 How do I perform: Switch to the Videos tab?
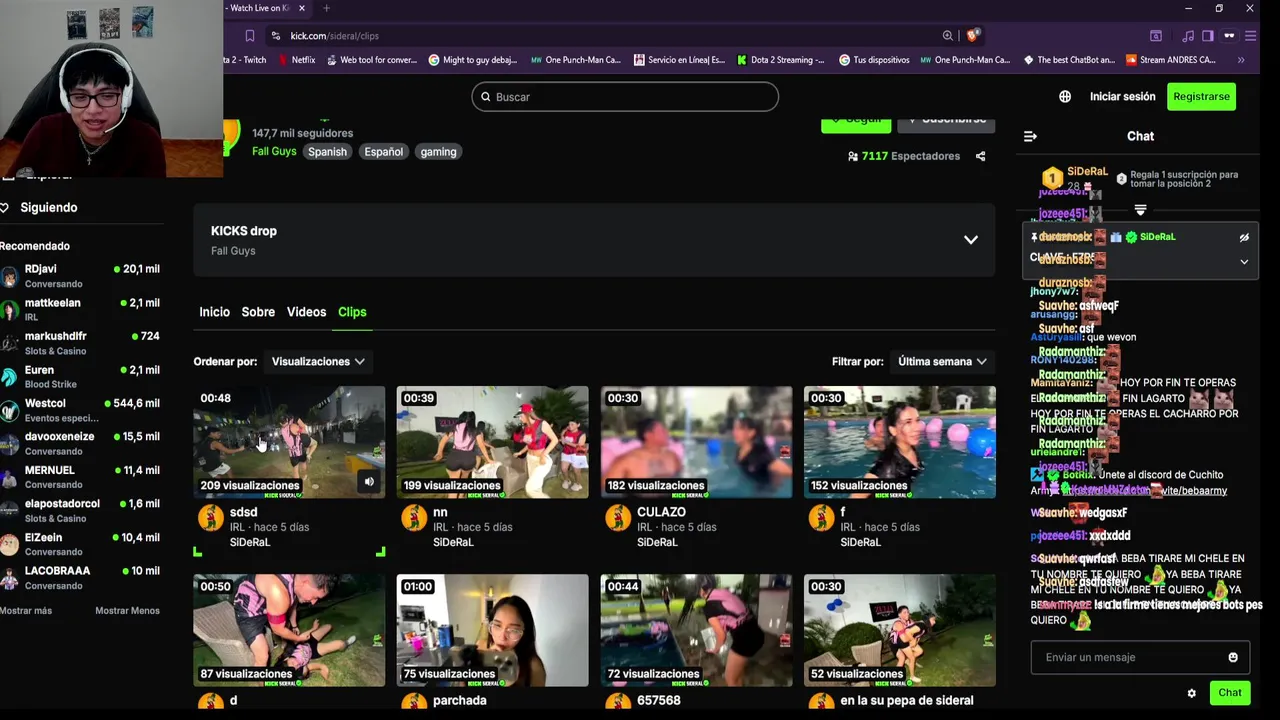[306, 312]
